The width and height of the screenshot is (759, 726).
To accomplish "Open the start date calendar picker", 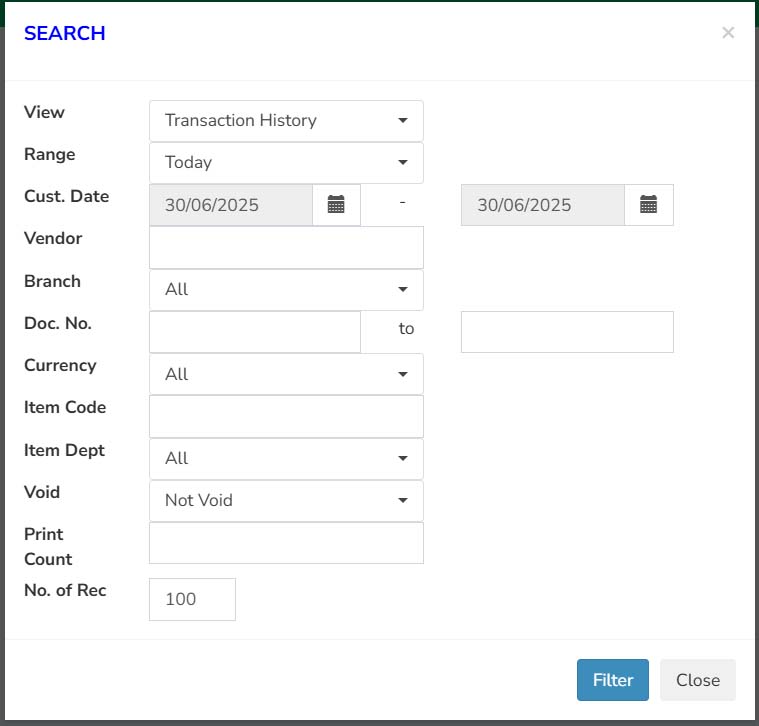I will click(336, 205).
